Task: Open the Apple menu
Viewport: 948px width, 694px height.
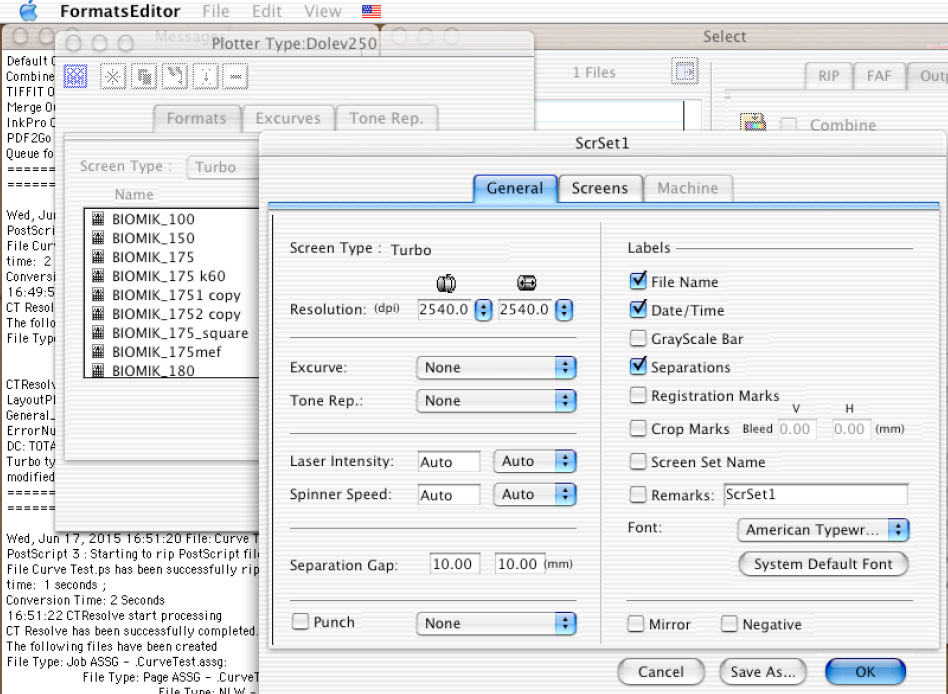Action: (x=28, y=11)
